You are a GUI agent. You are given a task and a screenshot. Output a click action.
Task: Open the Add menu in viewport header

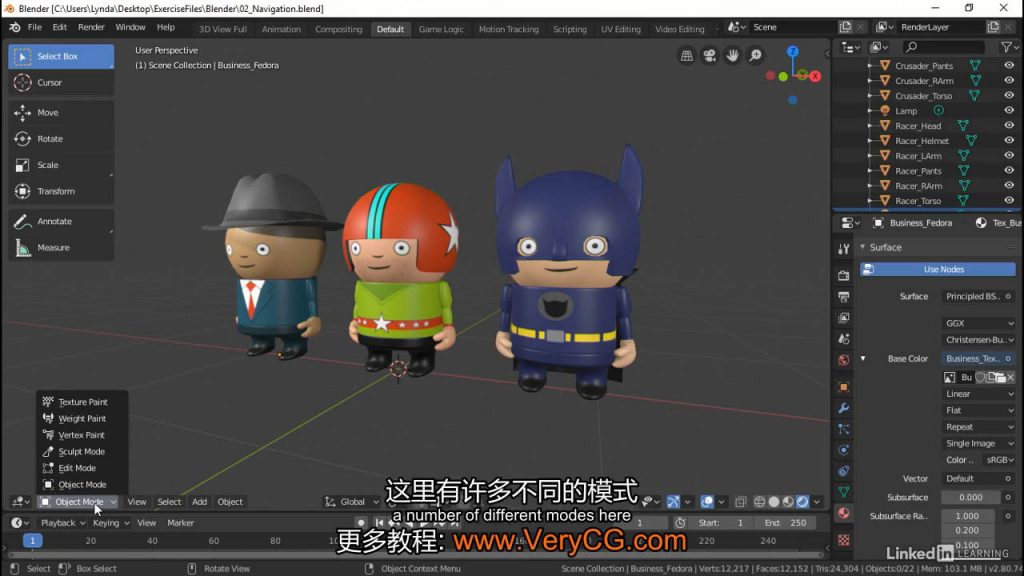199,502
